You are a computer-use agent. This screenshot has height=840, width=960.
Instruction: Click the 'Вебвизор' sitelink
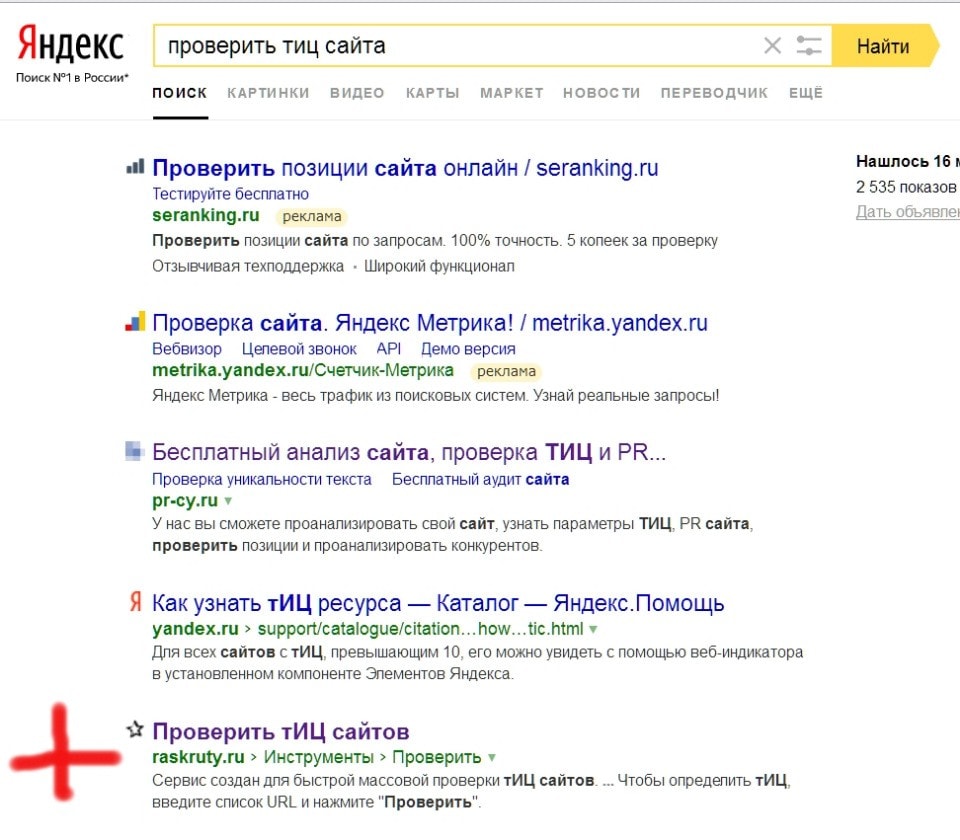pyautogui.click(x=187, y=349)
